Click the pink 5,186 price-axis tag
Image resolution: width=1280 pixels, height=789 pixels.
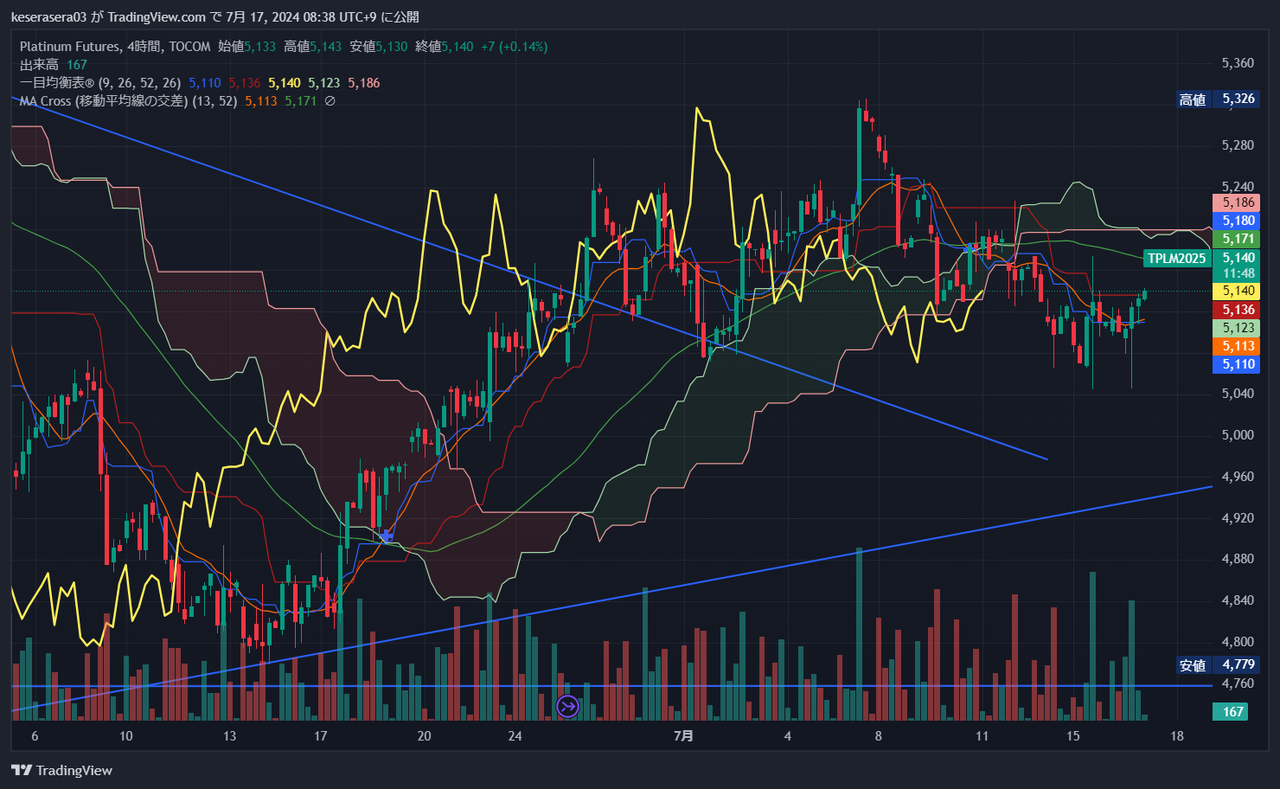coord(1238,203)
